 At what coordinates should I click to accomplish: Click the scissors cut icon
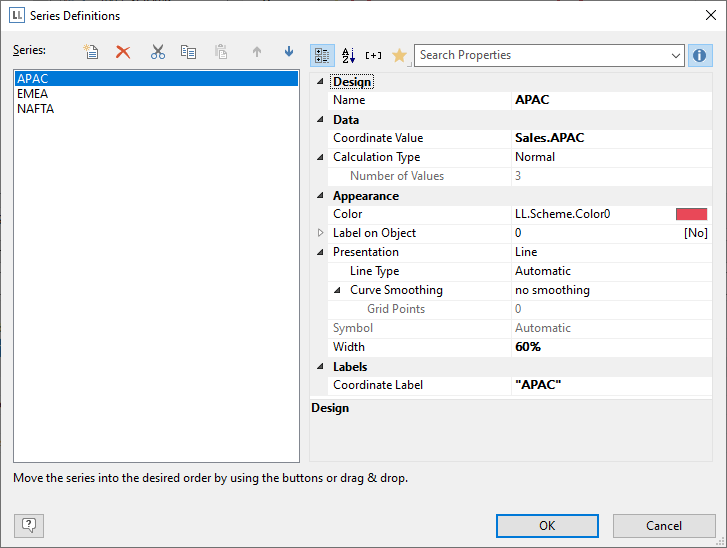157,52
